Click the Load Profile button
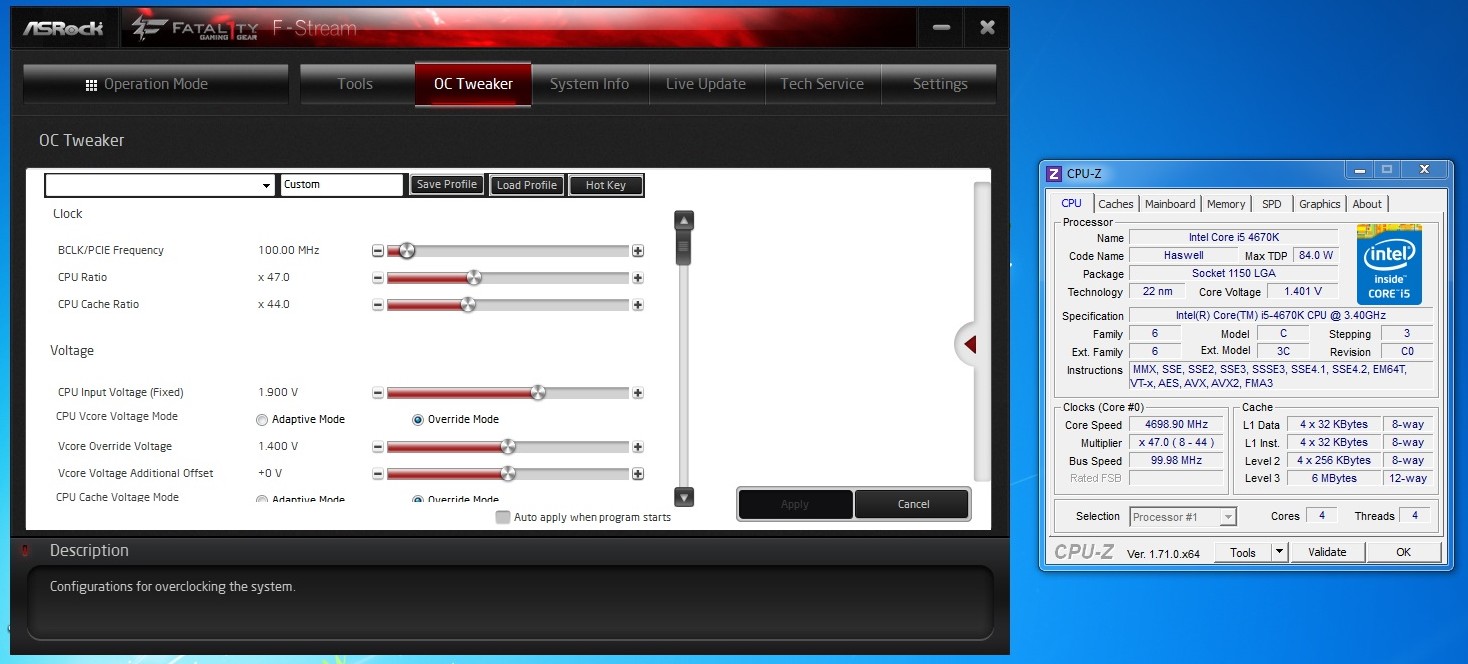Image resolution: width=1468 pixels, height=664 pixels. click(527, 185)
